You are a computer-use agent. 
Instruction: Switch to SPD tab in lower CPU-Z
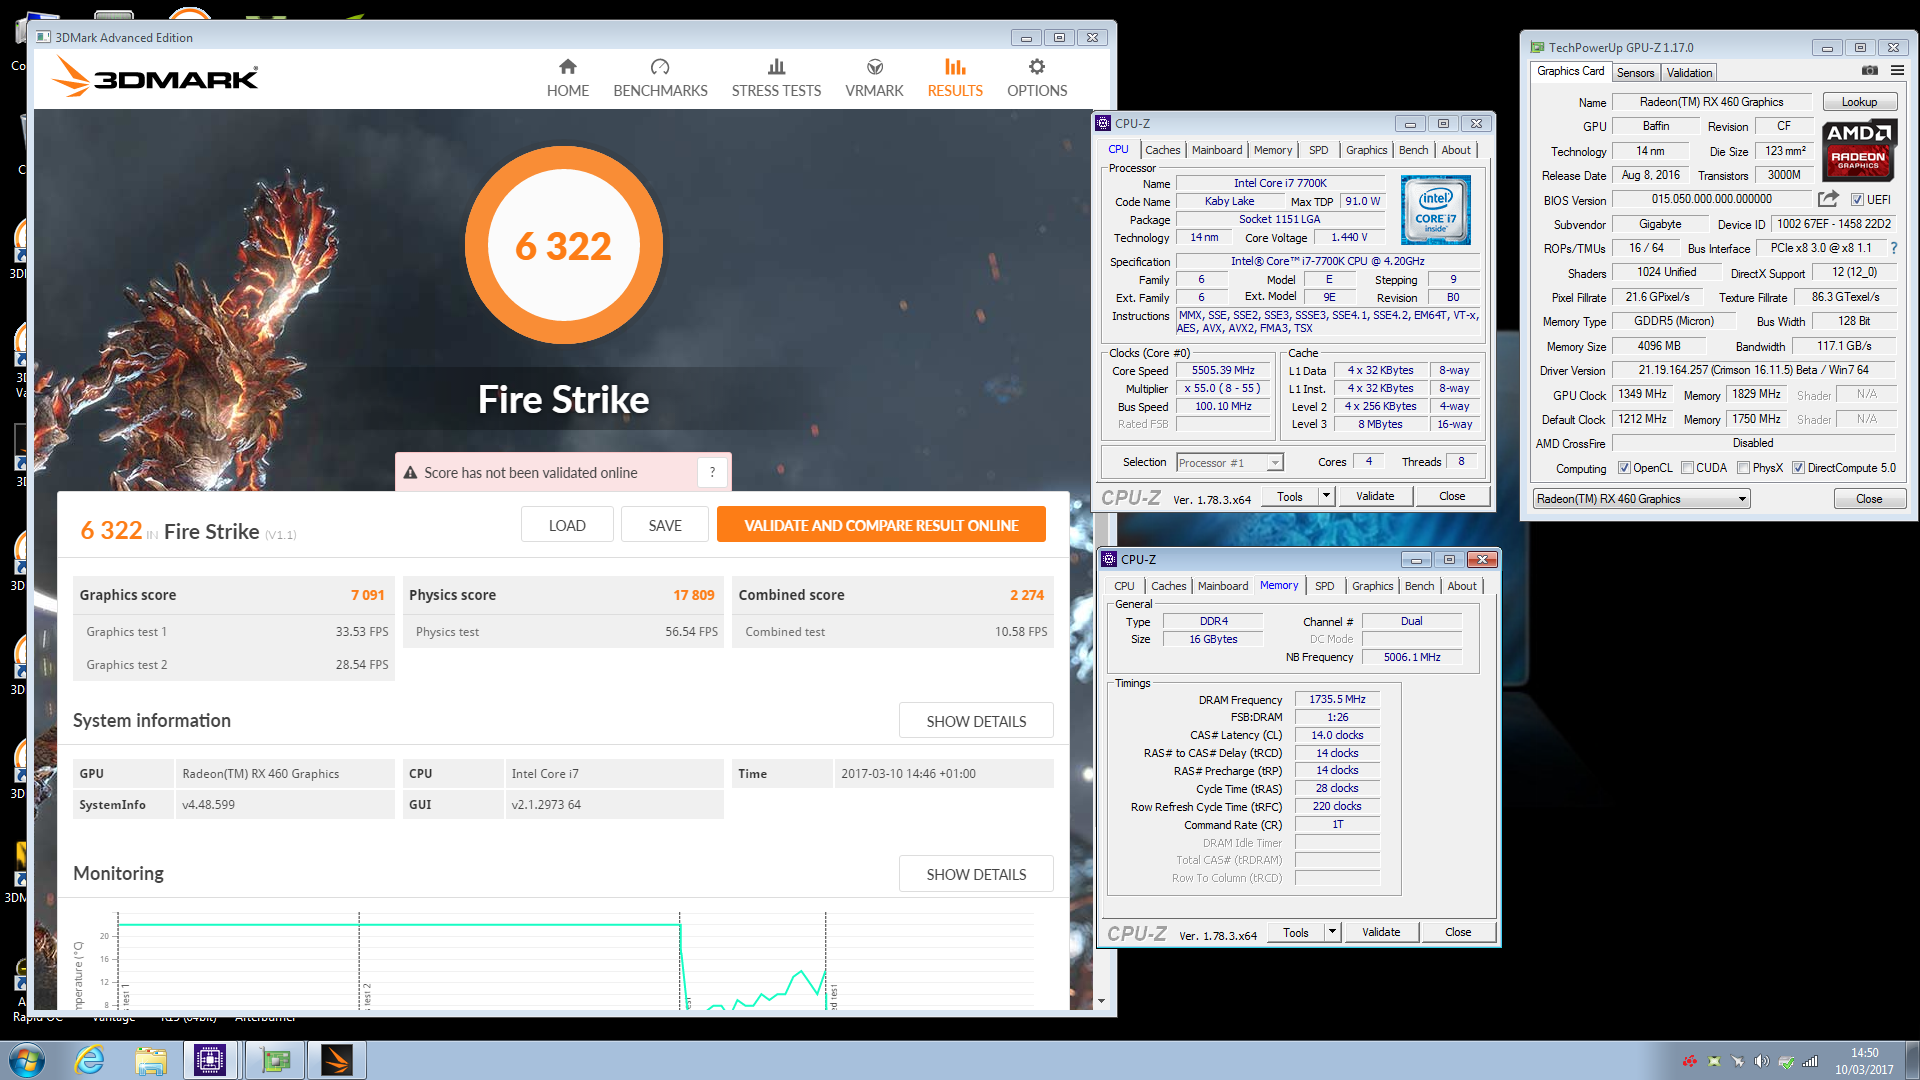click(x=1325, y=586)
